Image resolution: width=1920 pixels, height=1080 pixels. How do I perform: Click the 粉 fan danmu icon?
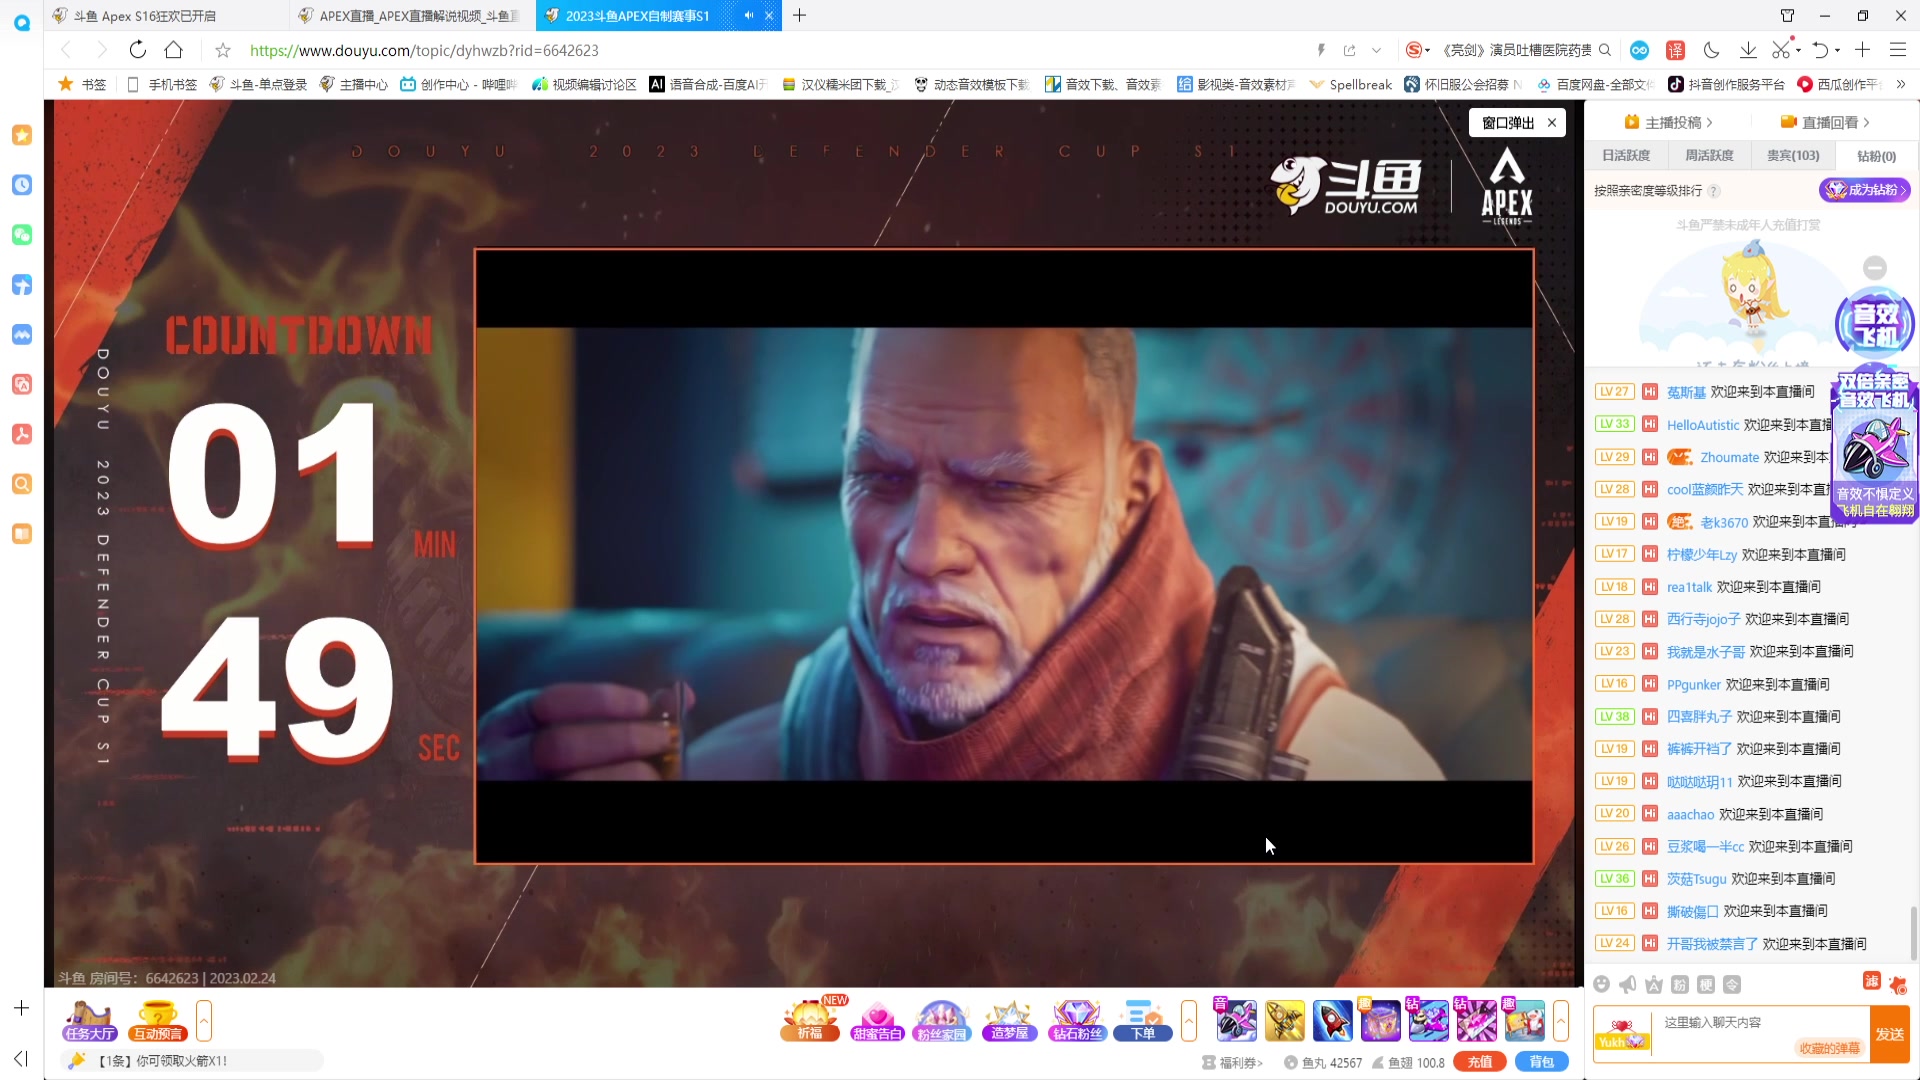[1680, 985]
